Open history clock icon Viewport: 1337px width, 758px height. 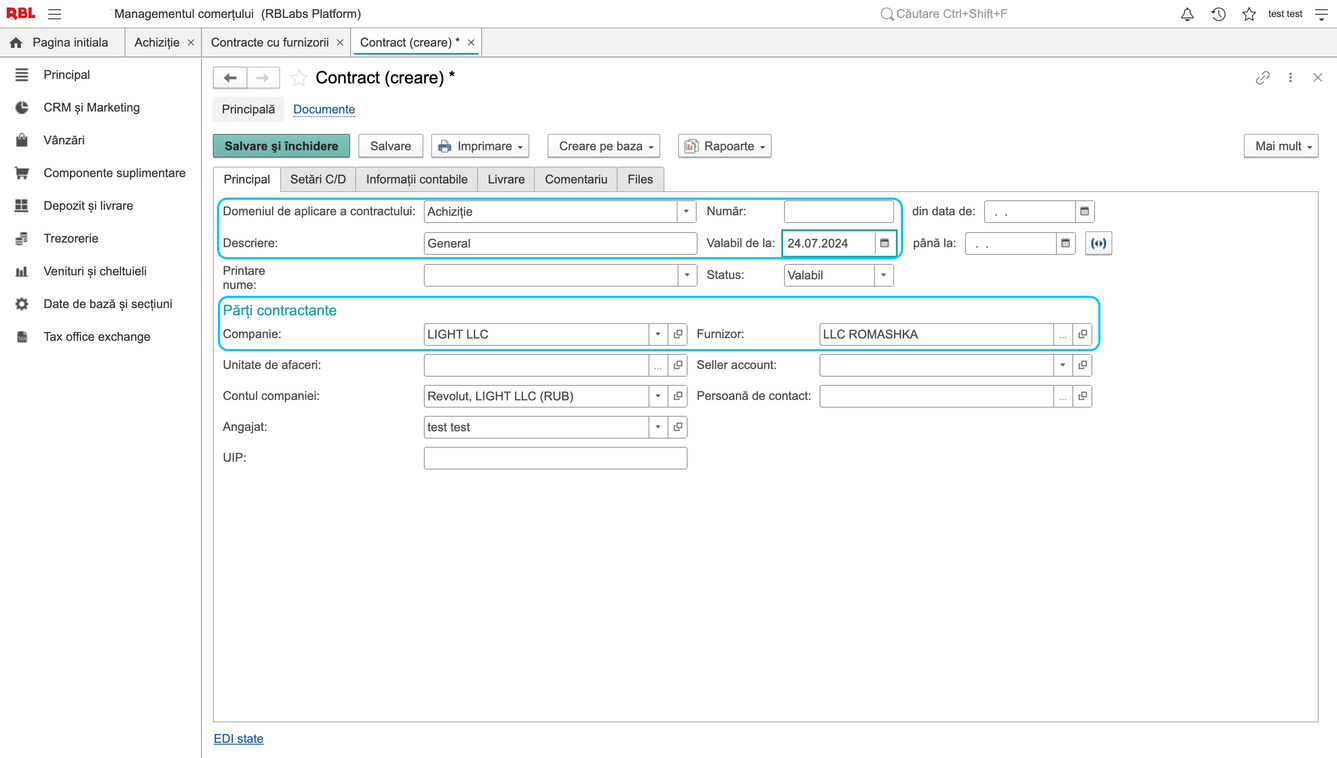click(x=1218, y=14)
